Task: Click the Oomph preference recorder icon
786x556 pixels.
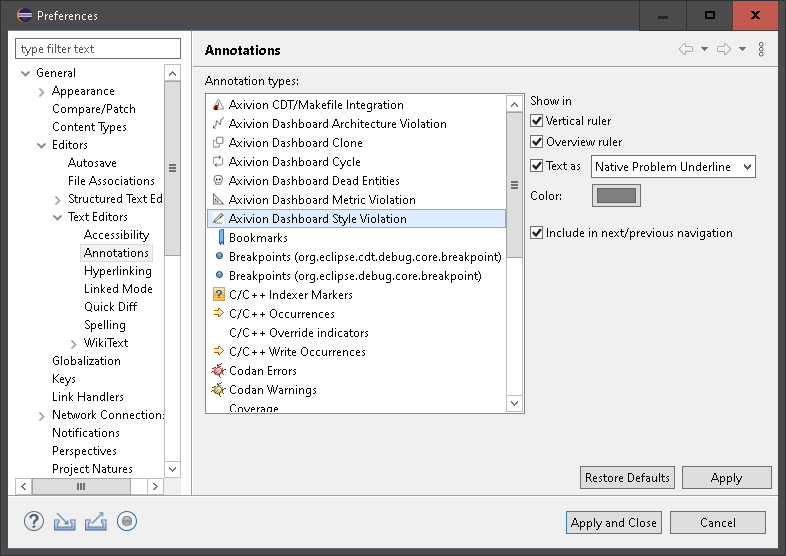Action: point(127,521)
